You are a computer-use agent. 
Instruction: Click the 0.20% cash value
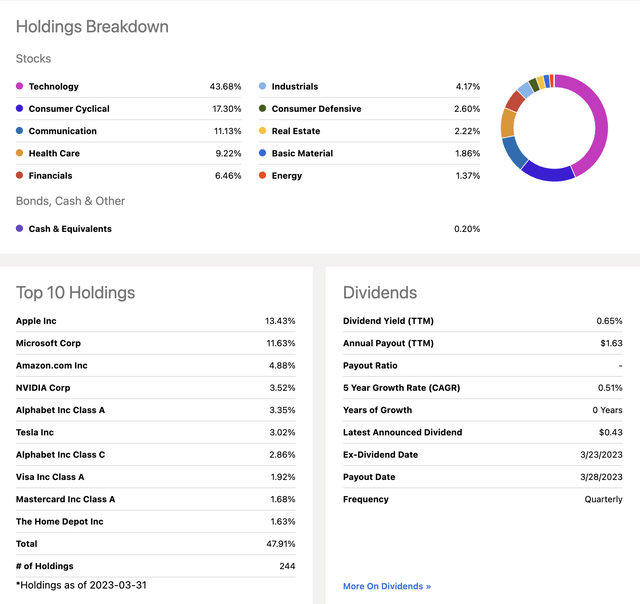tap(467, 229)
